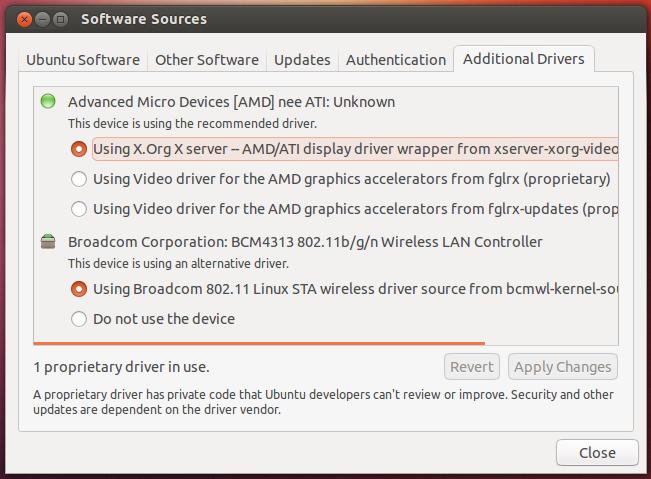Select X.Org X server AMD/ATI driver option
This screenshot has height=479, width=651.
click(345, 149)
